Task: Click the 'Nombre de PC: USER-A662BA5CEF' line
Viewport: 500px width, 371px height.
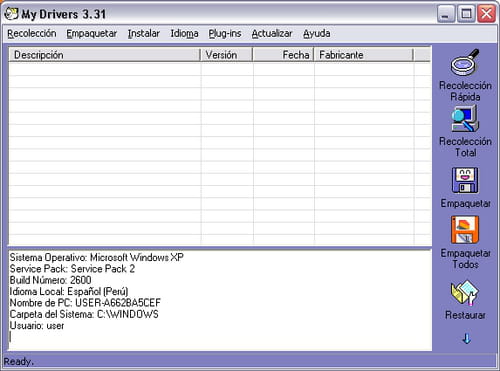Action: 85,303
